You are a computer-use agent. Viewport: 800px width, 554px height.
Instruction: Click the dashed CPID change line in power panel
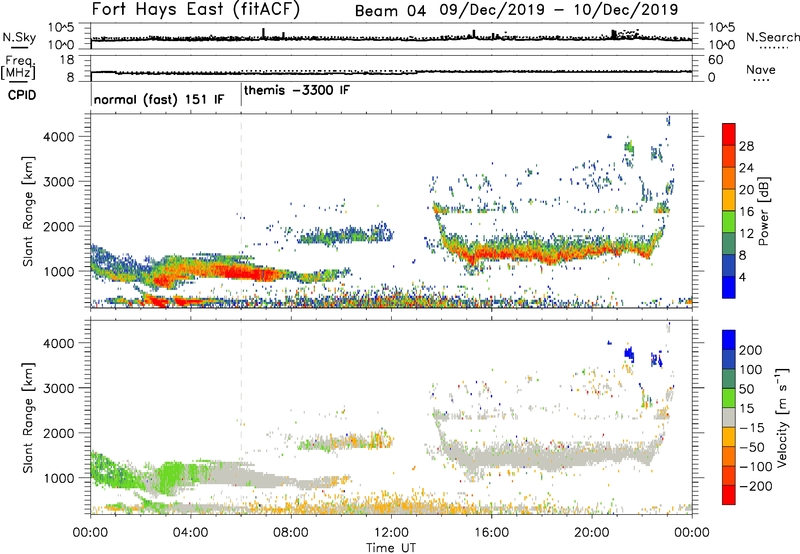pos(241,210)
